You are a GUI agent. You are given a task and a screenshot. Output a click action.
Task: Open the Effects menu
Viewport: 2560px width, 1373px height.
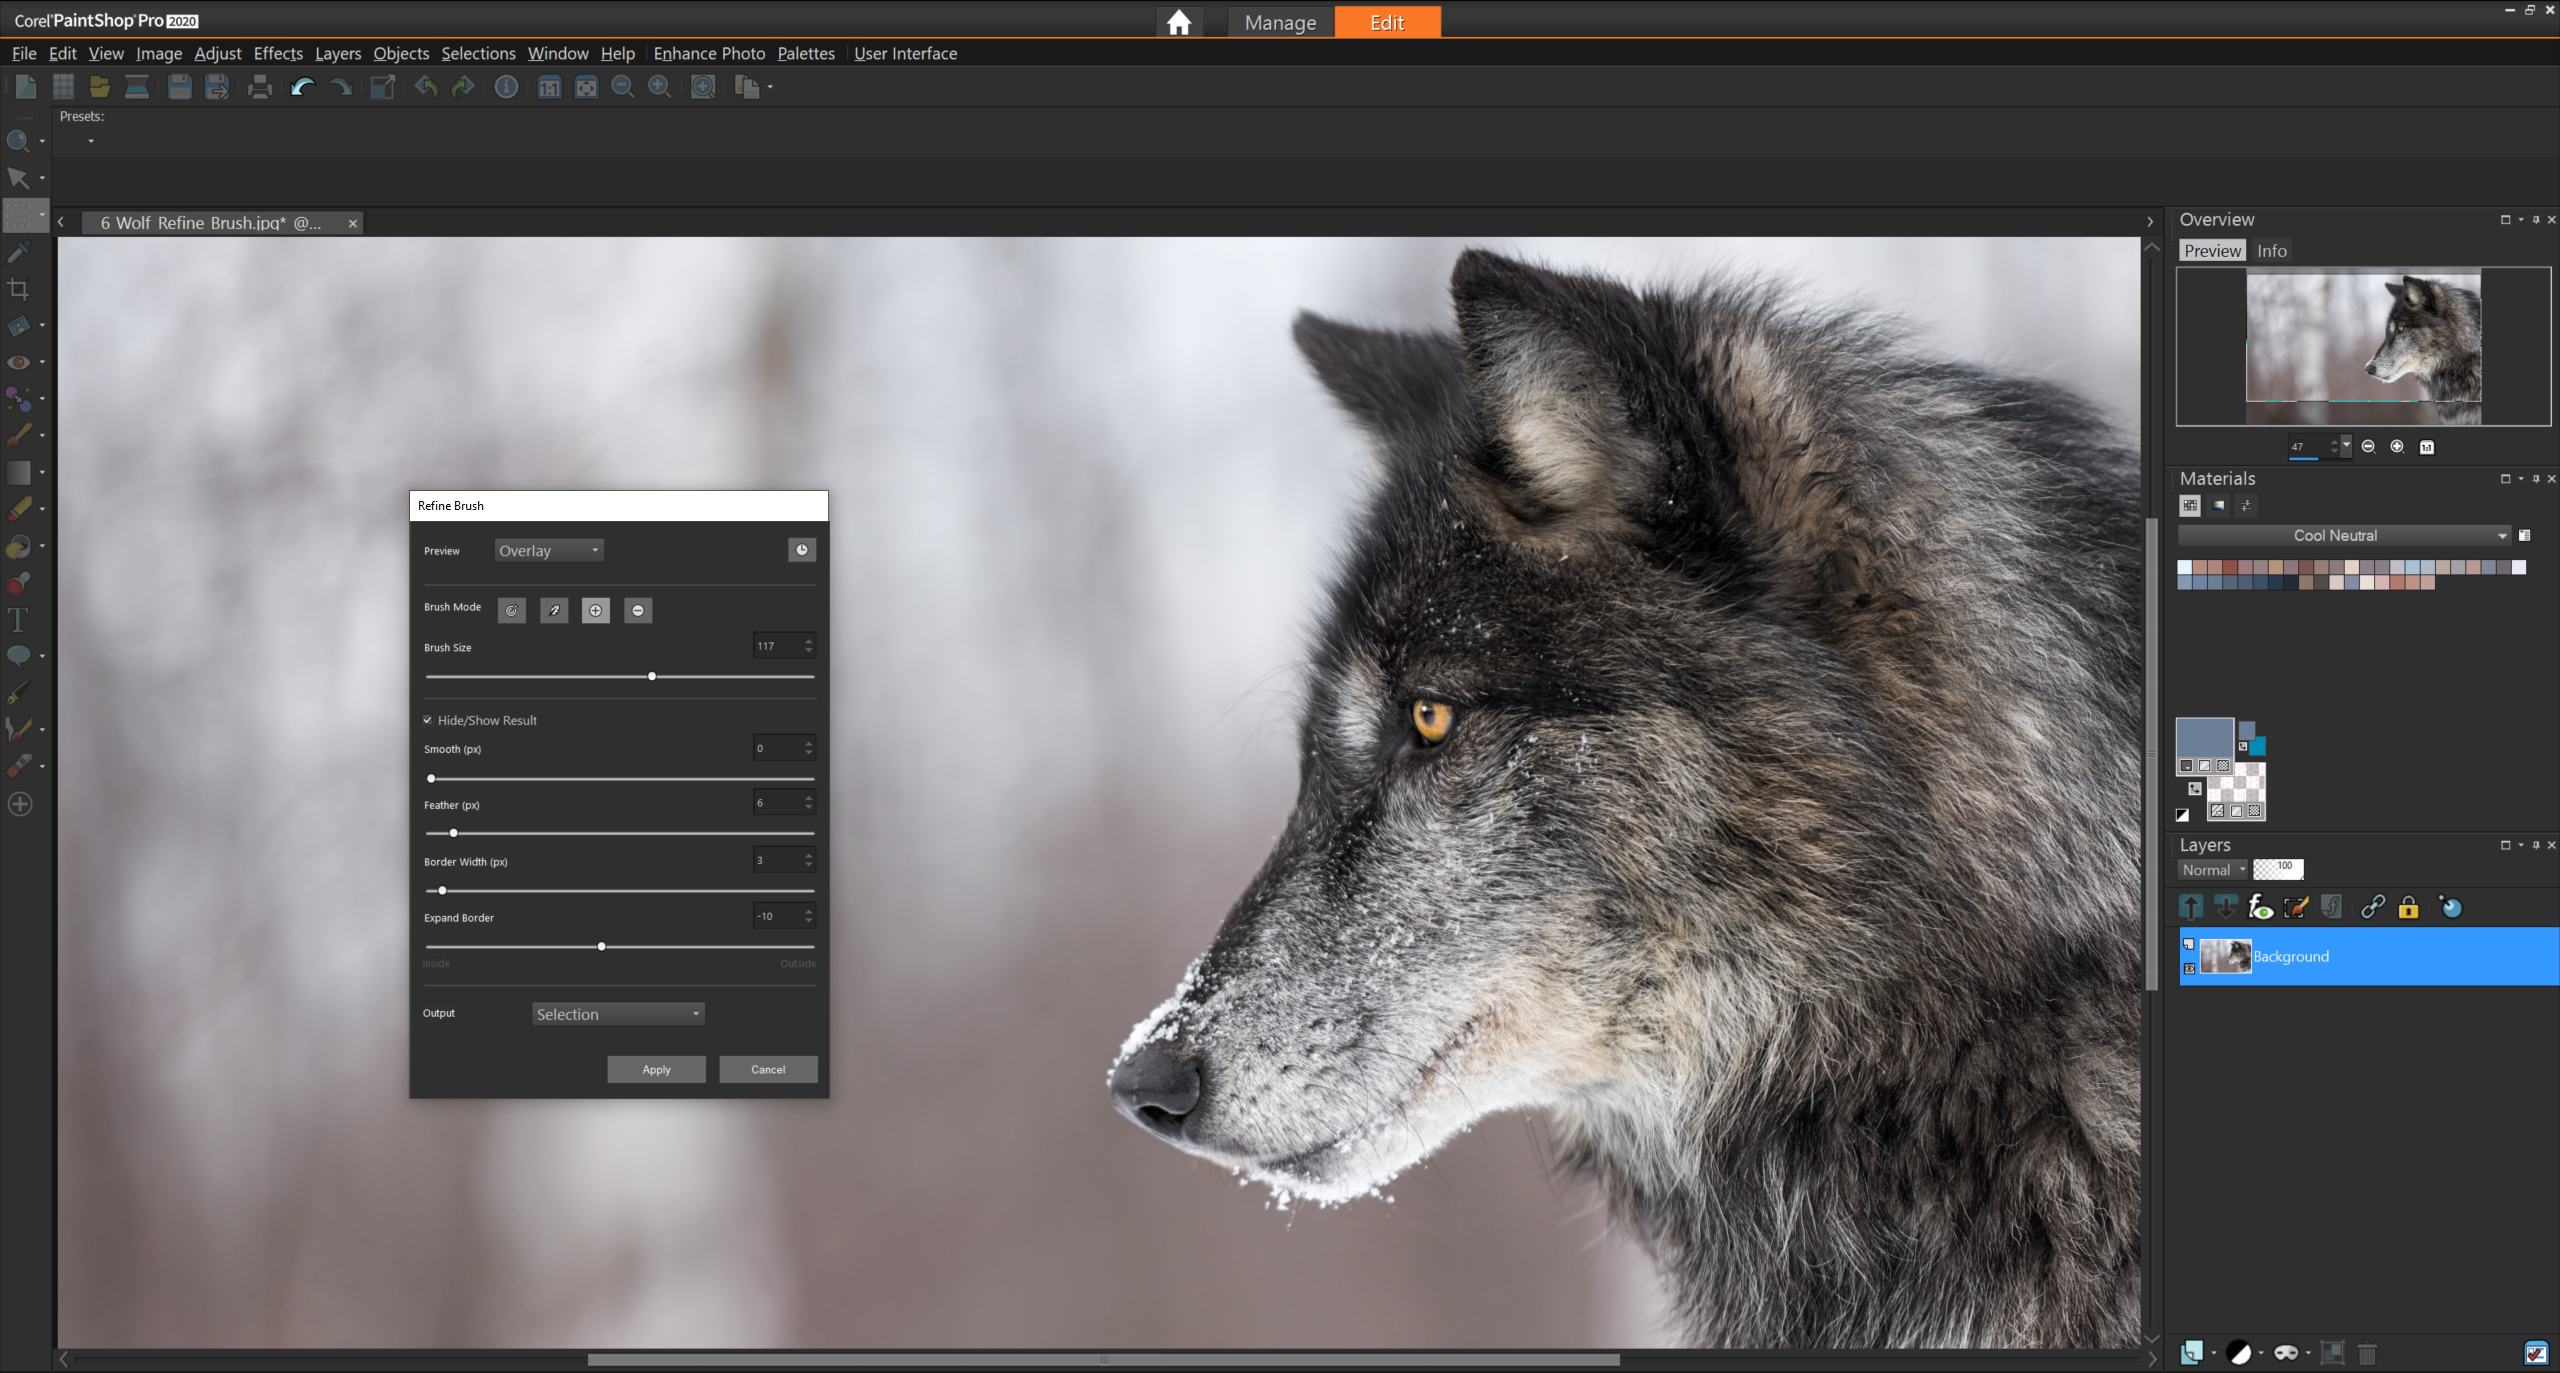pos(276,54)
